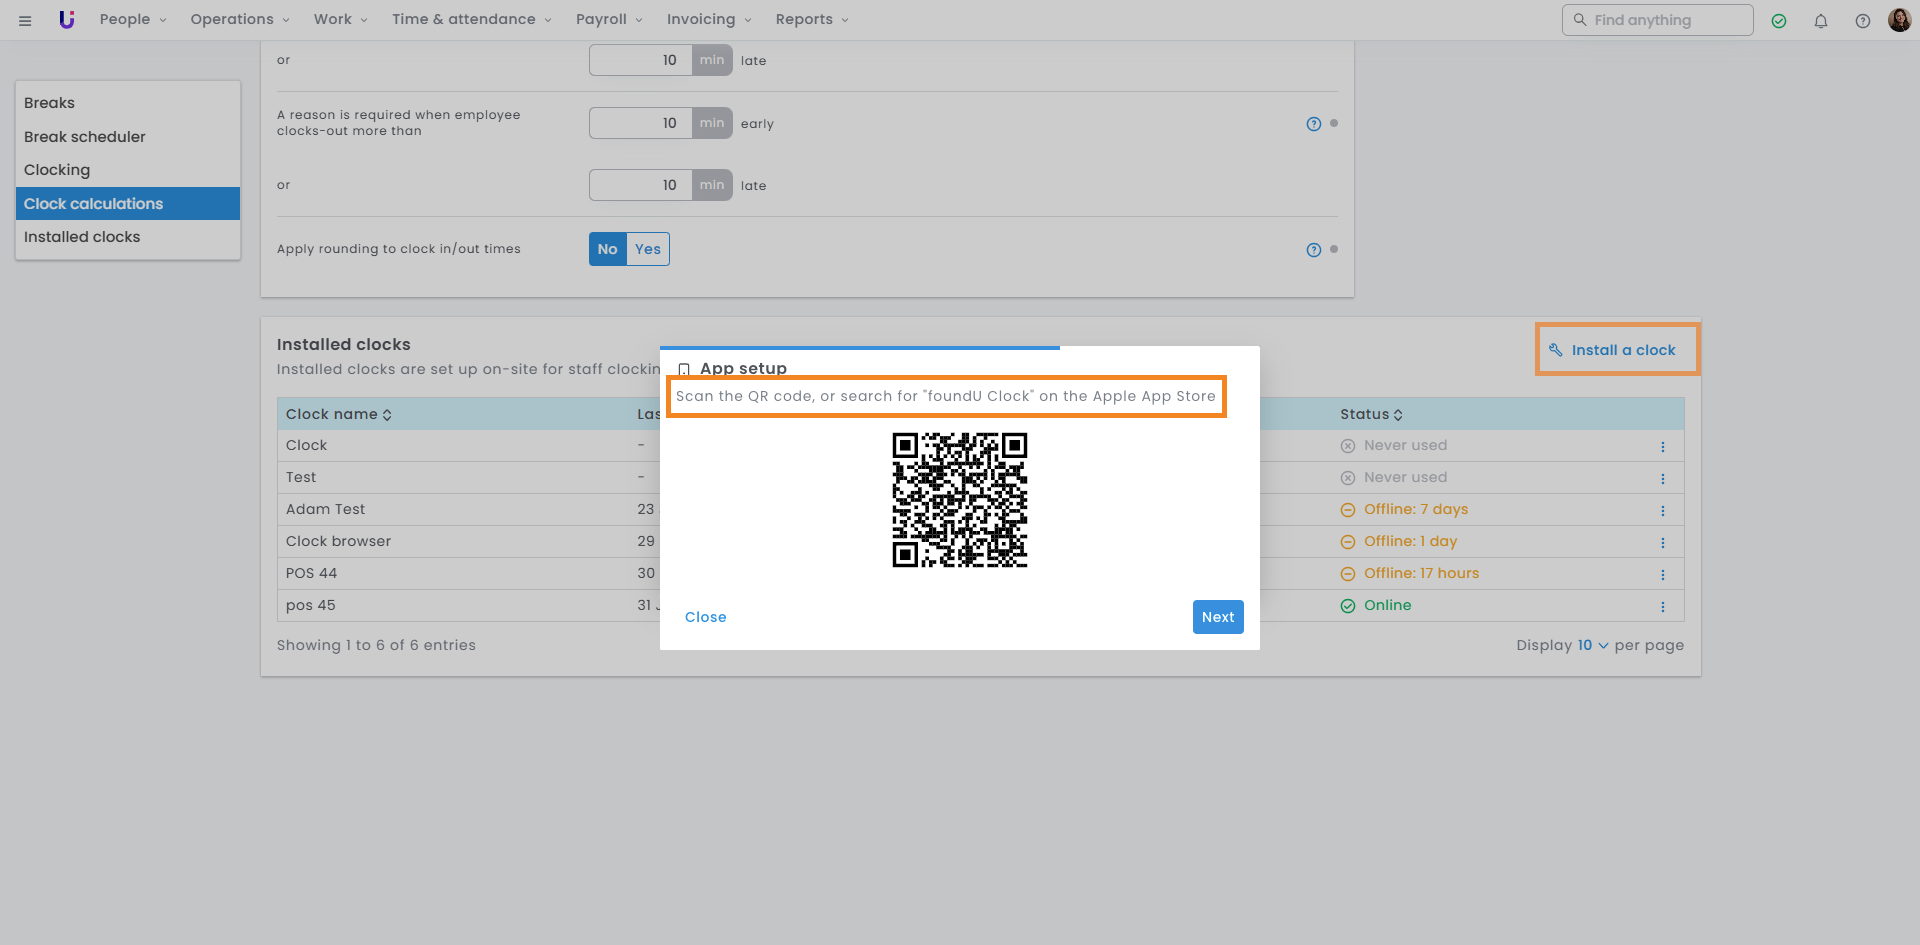This screenshot has height=945, width=1920.
Task: Select Clock calculations sidebar item
Action: (x=128, y=204)
